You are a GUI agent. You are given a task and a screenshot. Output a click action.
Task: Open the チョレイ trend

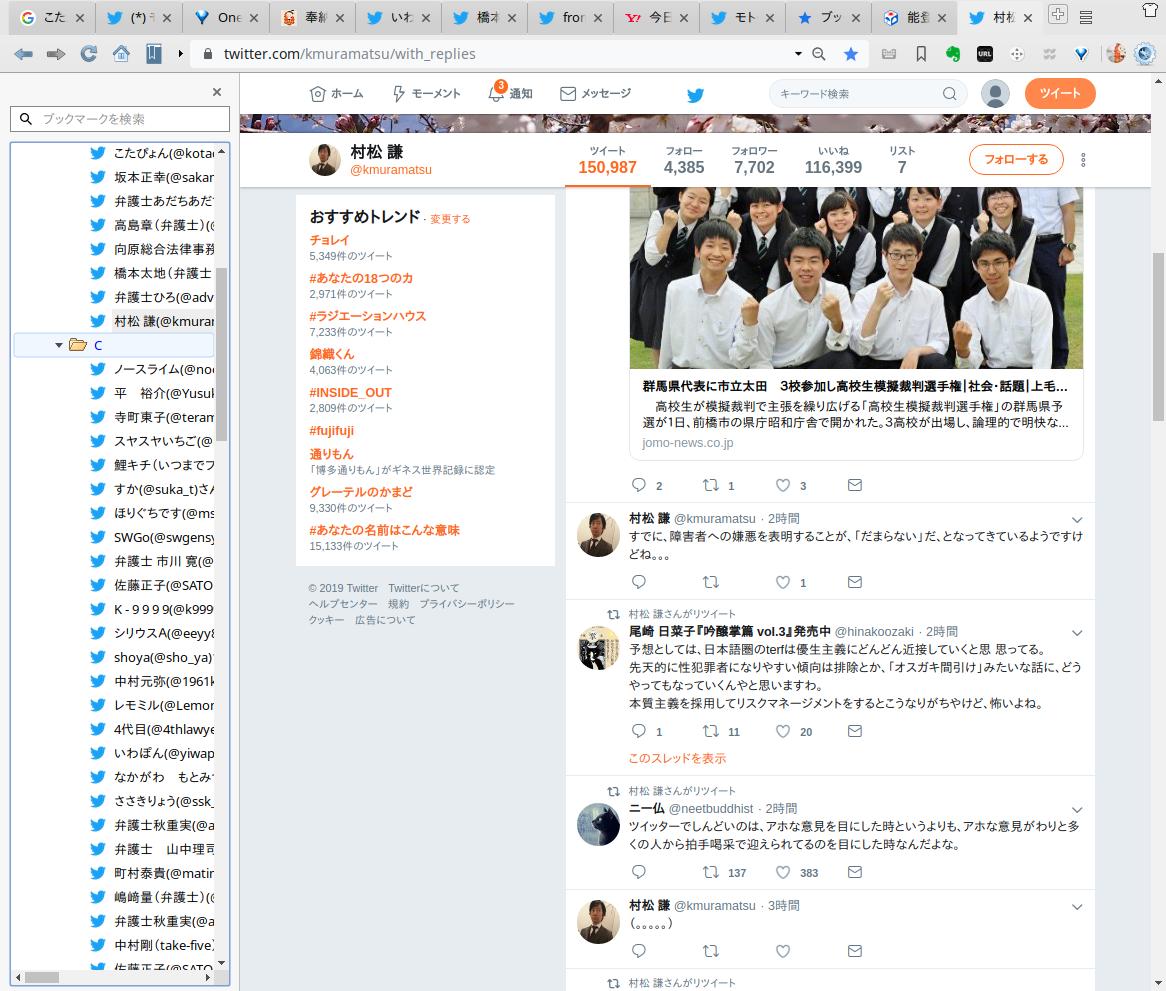pos(329,240)
